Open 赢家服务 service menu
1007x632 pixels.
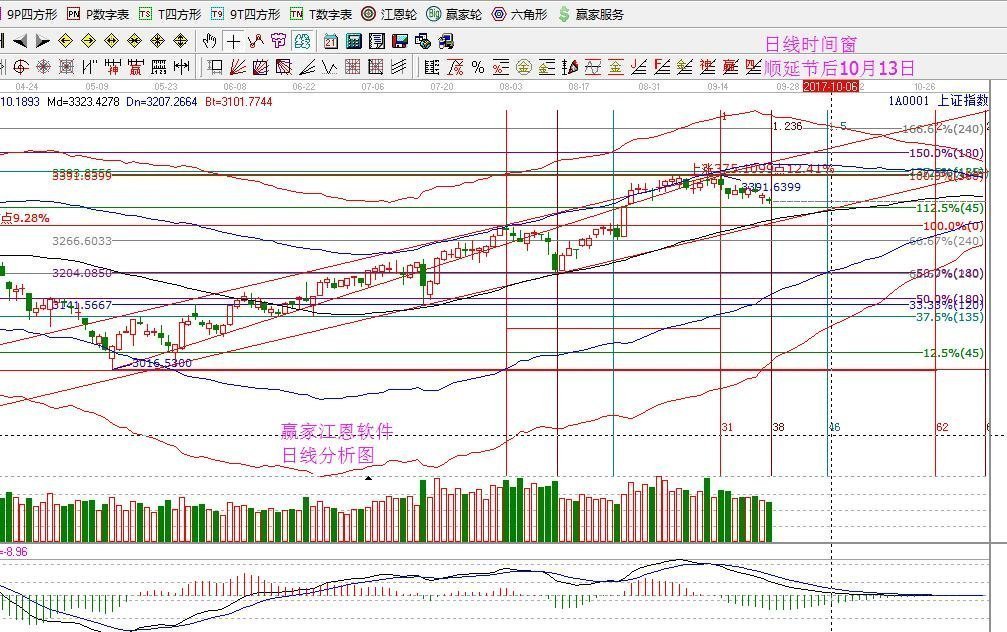tap(591, 14)
